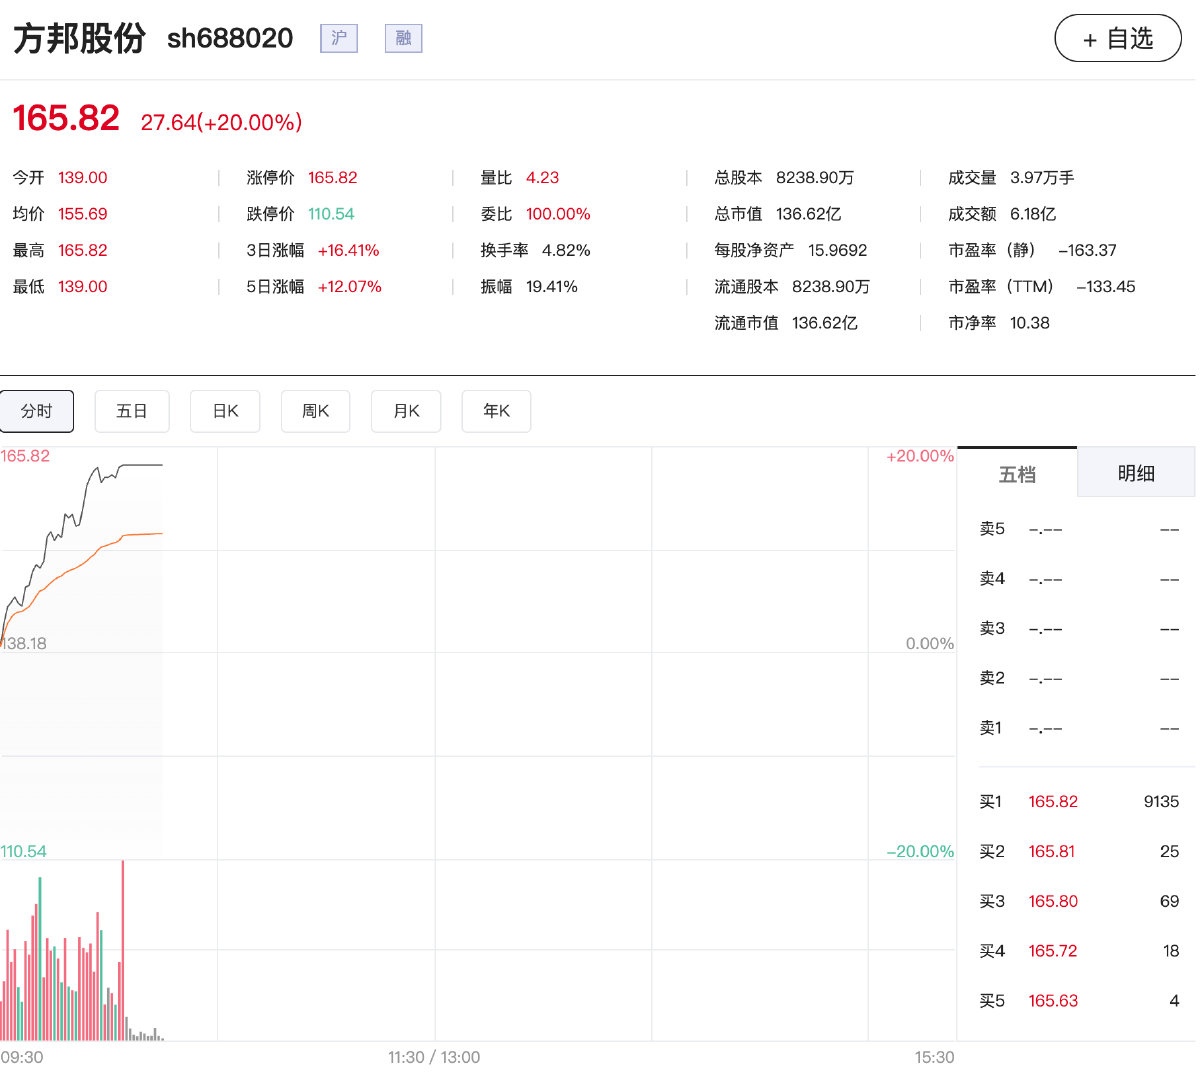Switch to the 五日 chart tab
The width and height of the screenshot is (1202, 1080).
(132, 411)
